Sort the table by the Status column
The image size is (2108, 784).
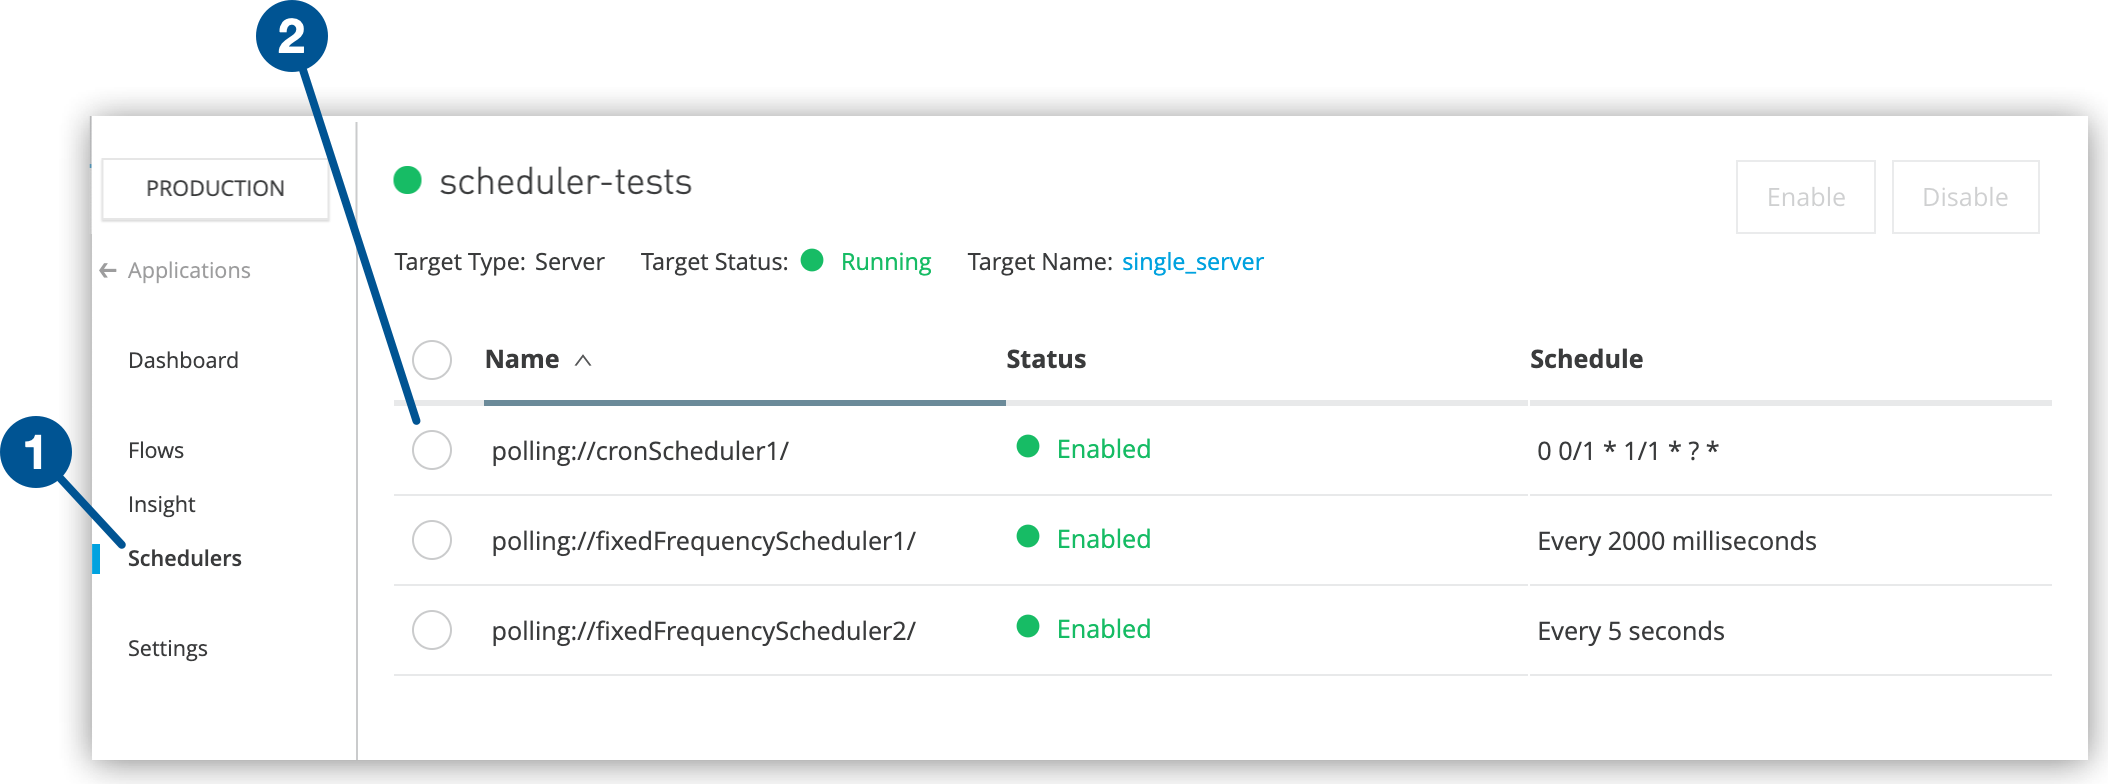(1045, 359)
